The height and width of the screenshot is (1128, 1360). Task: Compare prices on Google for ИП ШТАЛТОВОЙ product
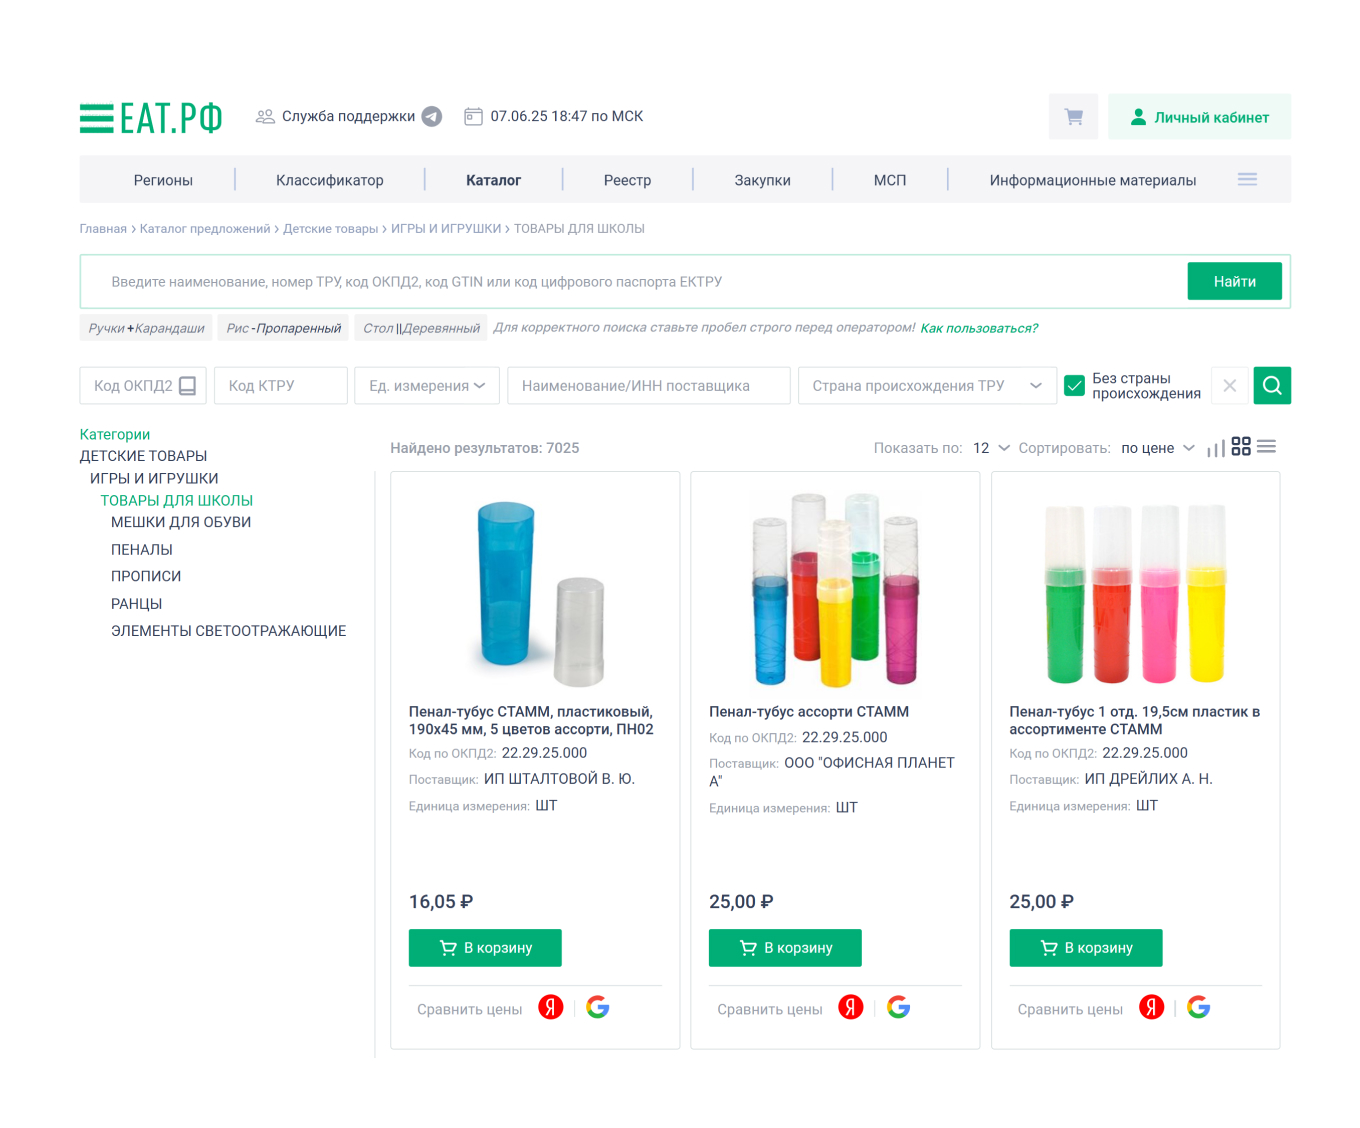tap(598, 1008)
